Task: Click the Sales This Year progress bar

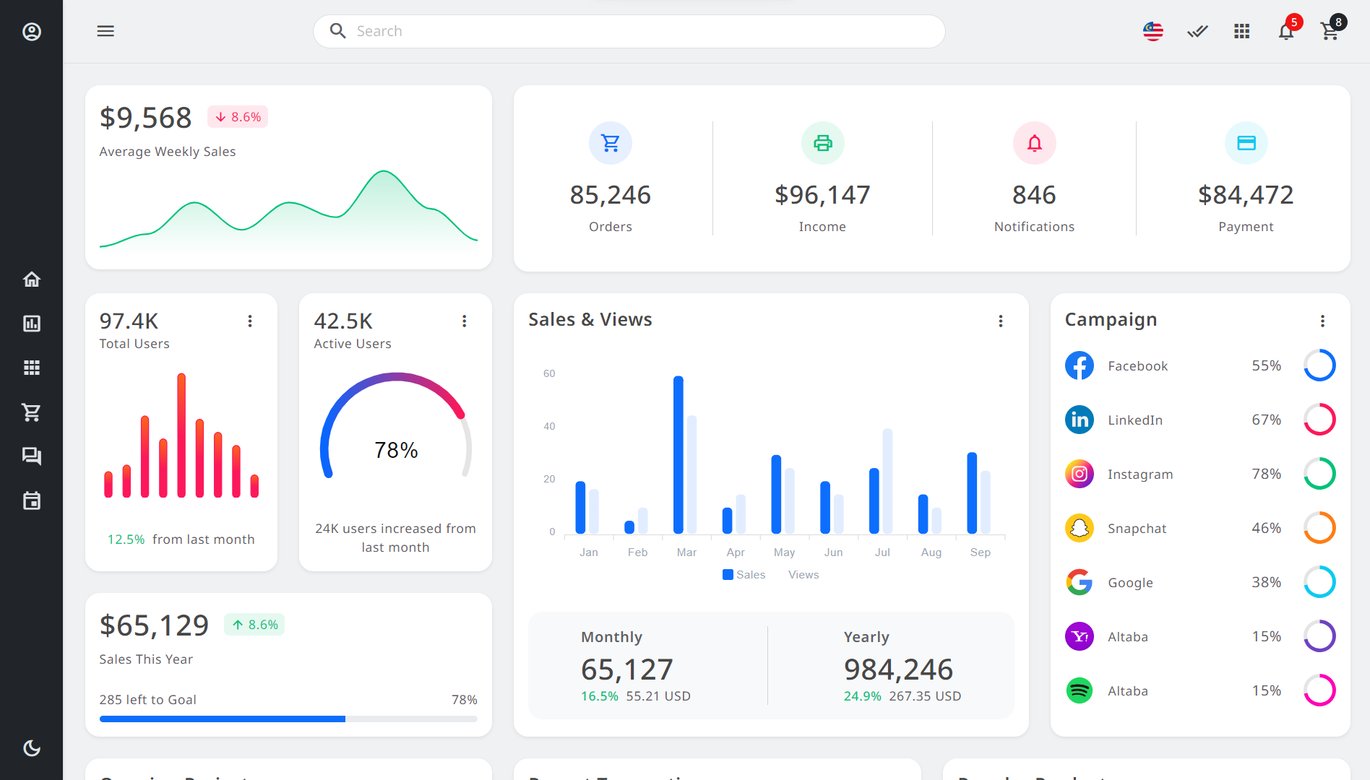Action: pyautogui.click(x=288, y=719)
